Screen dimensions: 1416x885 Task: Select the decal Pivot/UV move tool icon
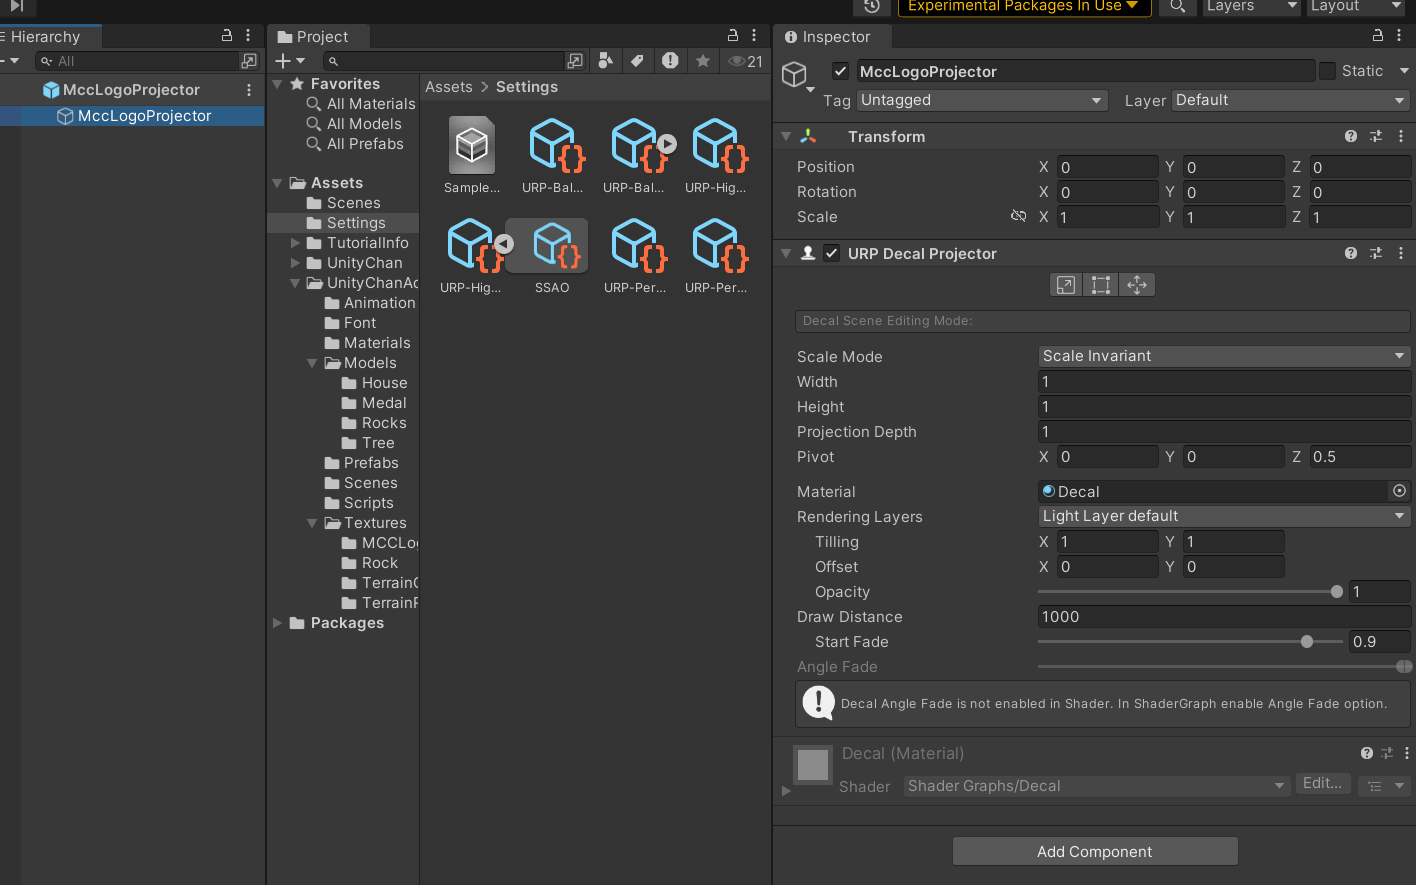1137,285
